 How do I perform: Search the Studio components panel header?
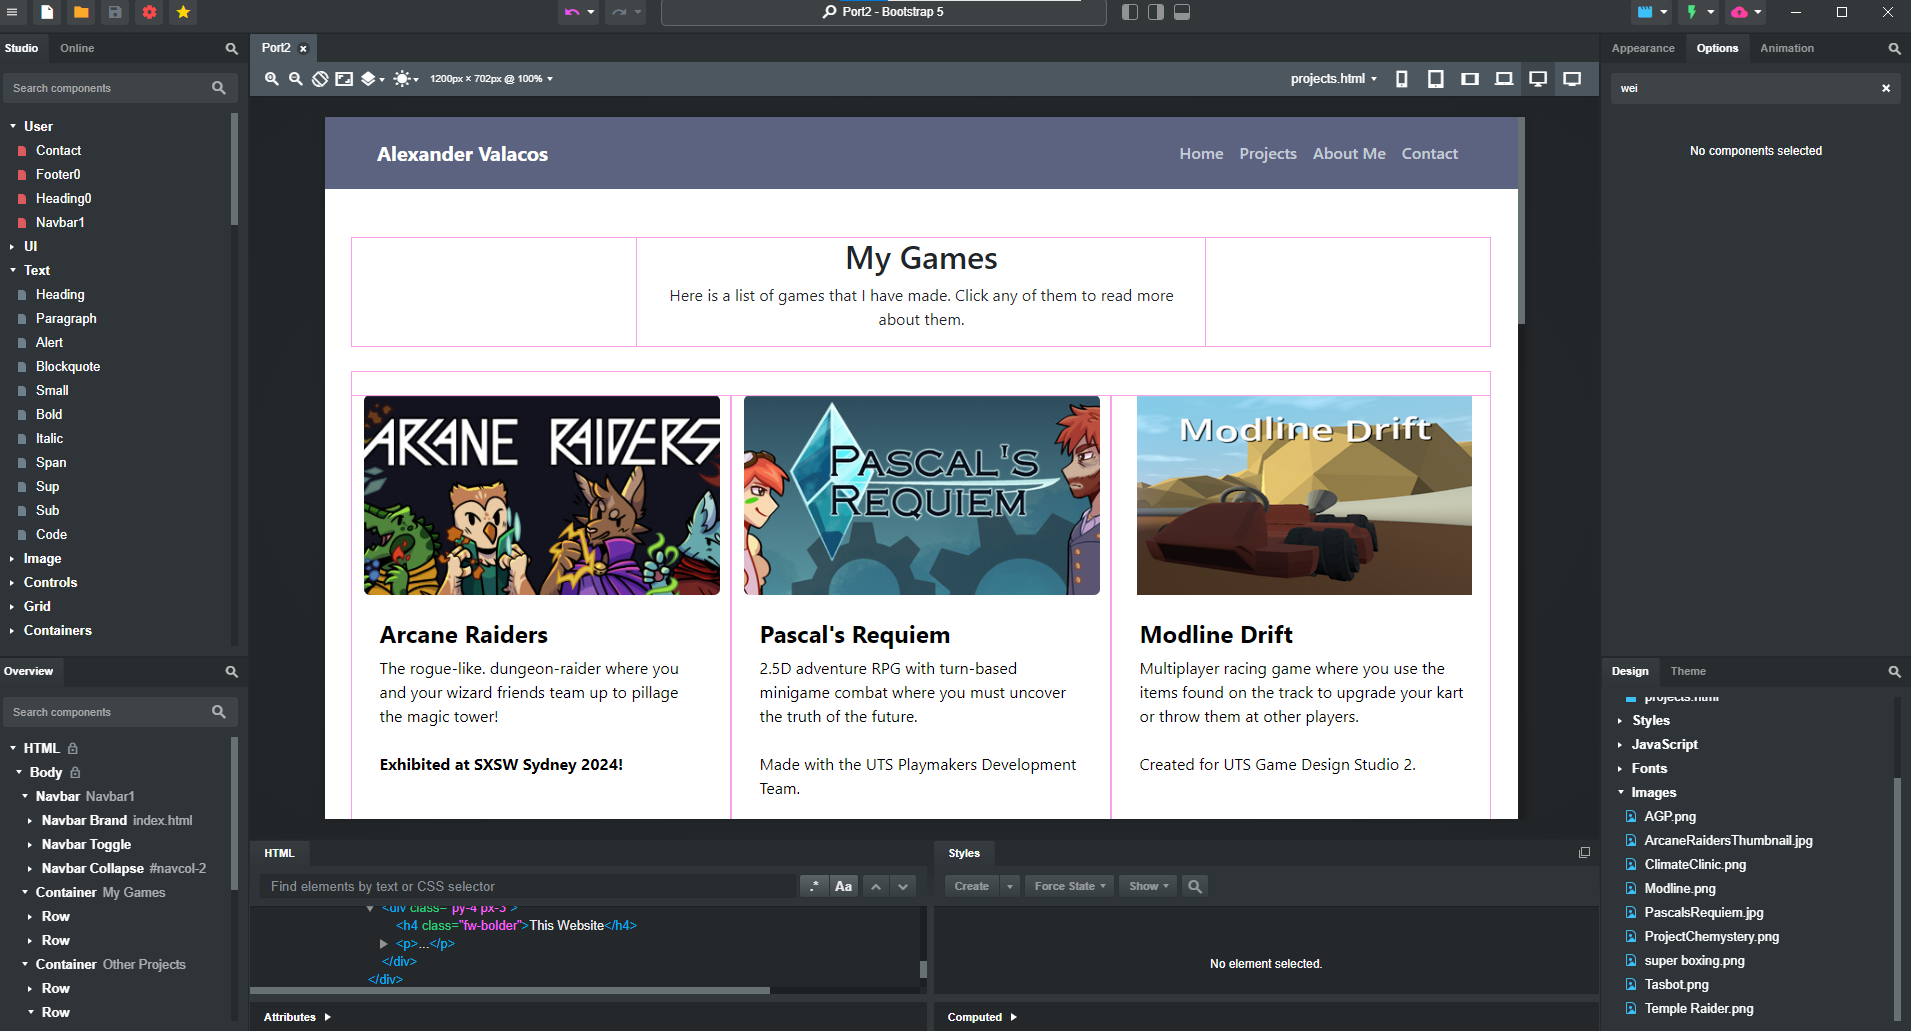click(231, 48)
